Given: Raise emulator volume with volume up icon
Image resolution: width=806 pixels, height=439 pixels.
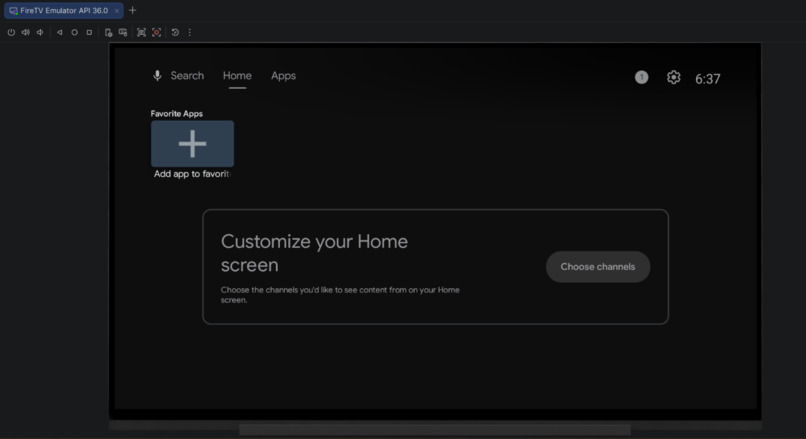Looking at the screenshot, I should (25, 32).
